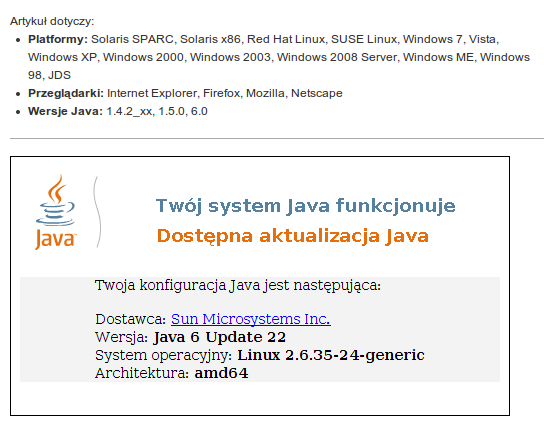Click the 'Twój system Java funkcjonuje' heading
The height and width of the screenshot is (425, 544).
[x=305, y=206]
